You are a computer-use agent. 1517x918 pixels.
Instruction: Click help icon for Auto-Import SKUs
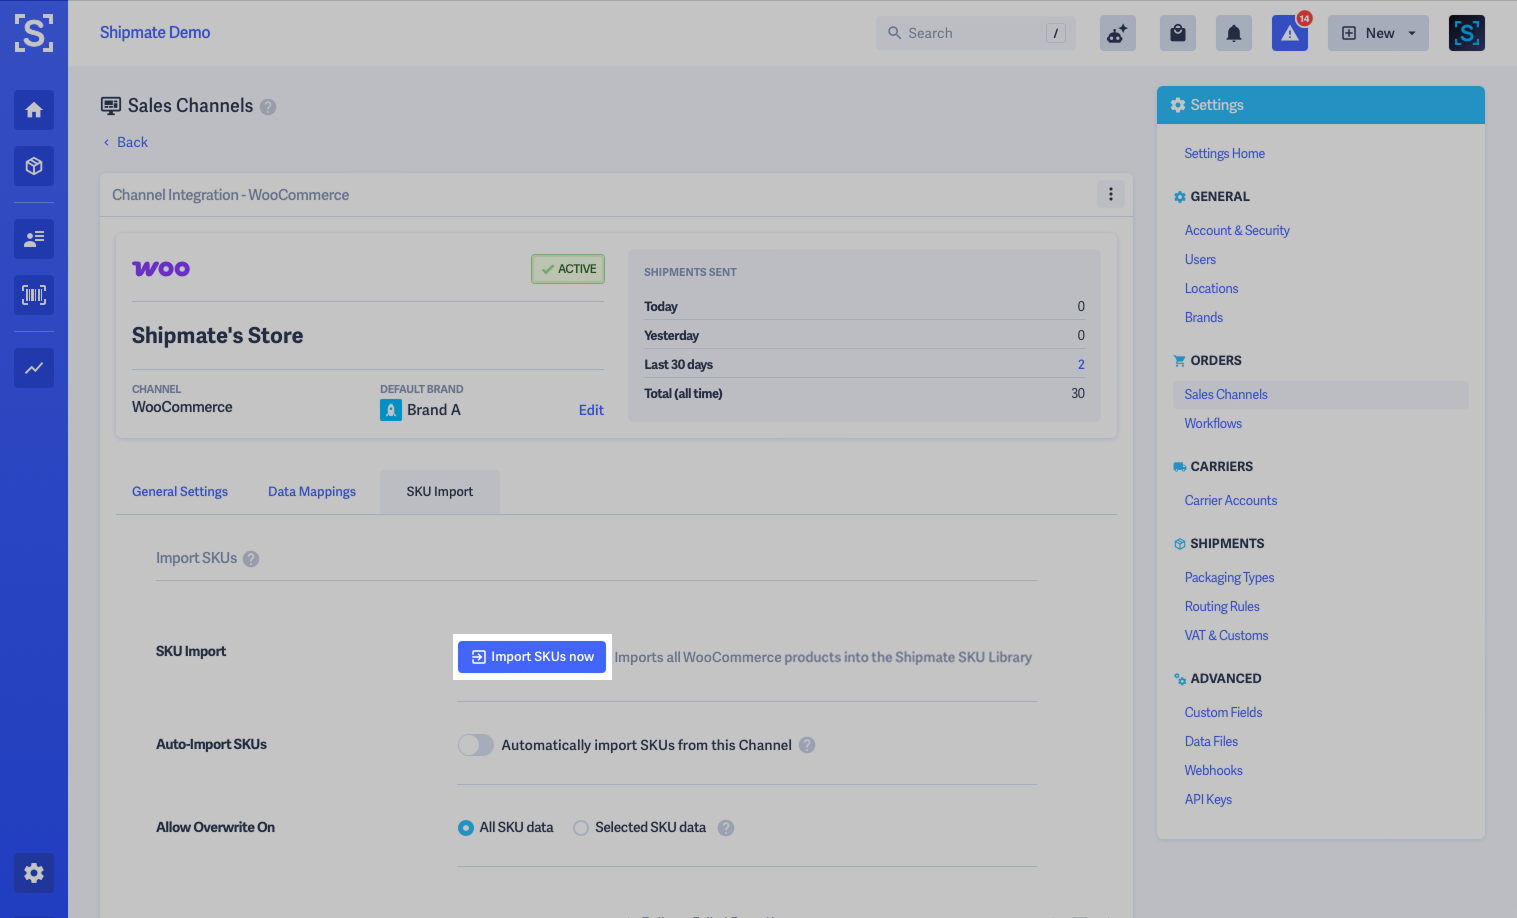807,745
